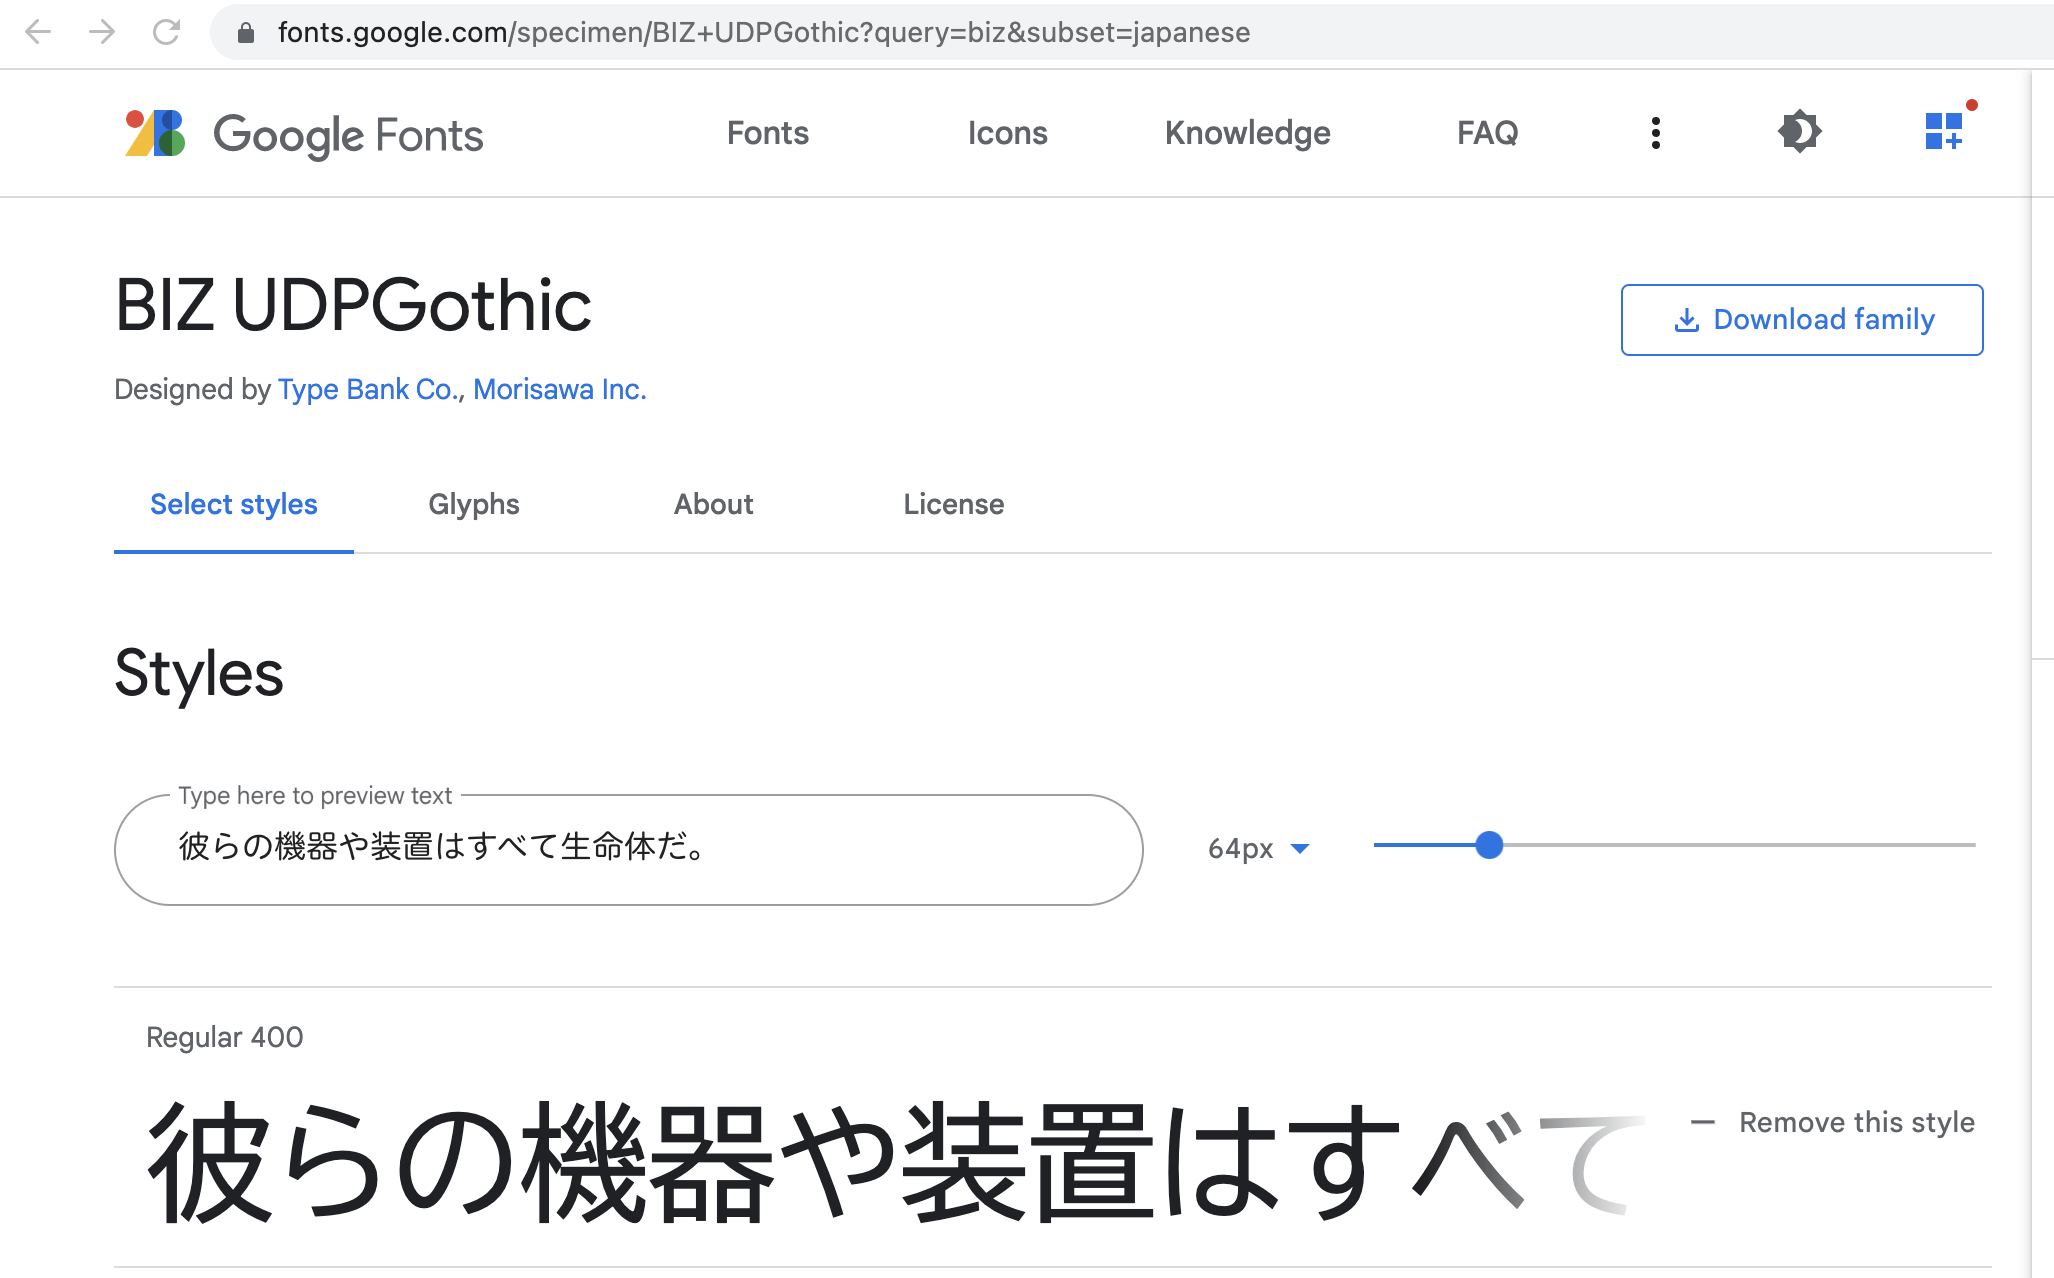Switch to the License tab
This screenshot has height=1278, width=2054.
tap(954, 504)
